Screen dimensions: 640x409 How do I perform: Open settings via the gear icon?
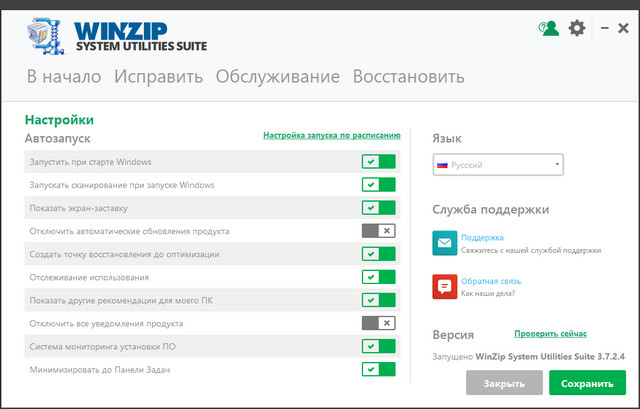pyautogui.click(x=577, y=29)
